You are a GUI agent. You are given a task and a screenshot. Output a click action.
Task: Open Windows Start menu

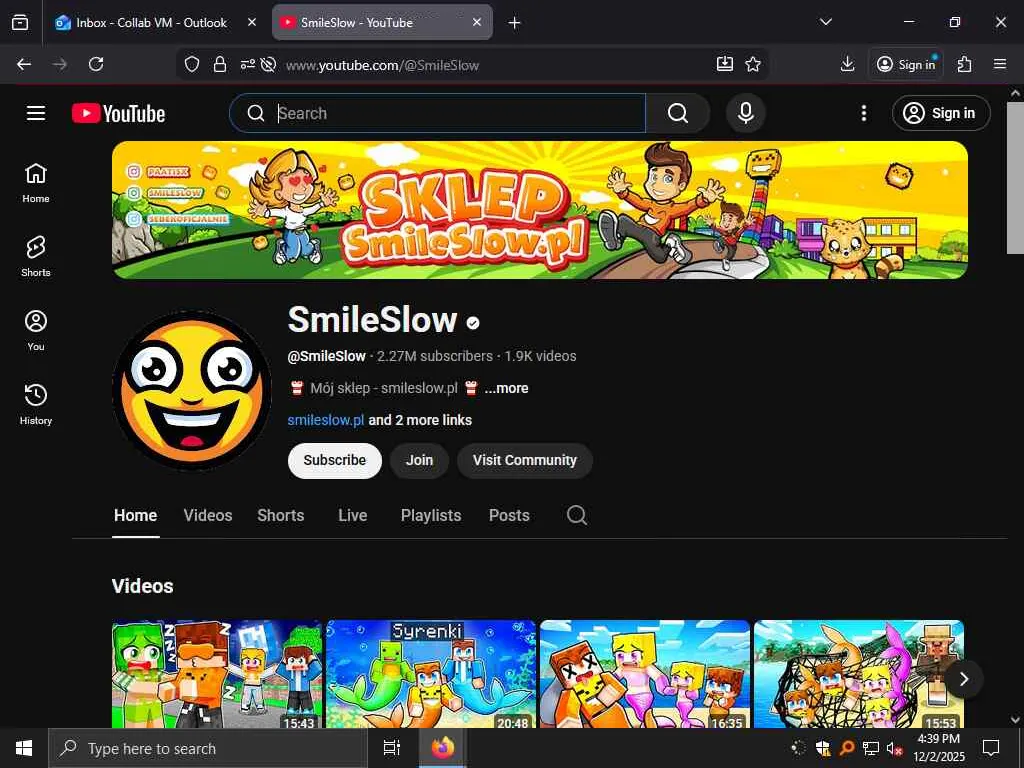[24, 748]
